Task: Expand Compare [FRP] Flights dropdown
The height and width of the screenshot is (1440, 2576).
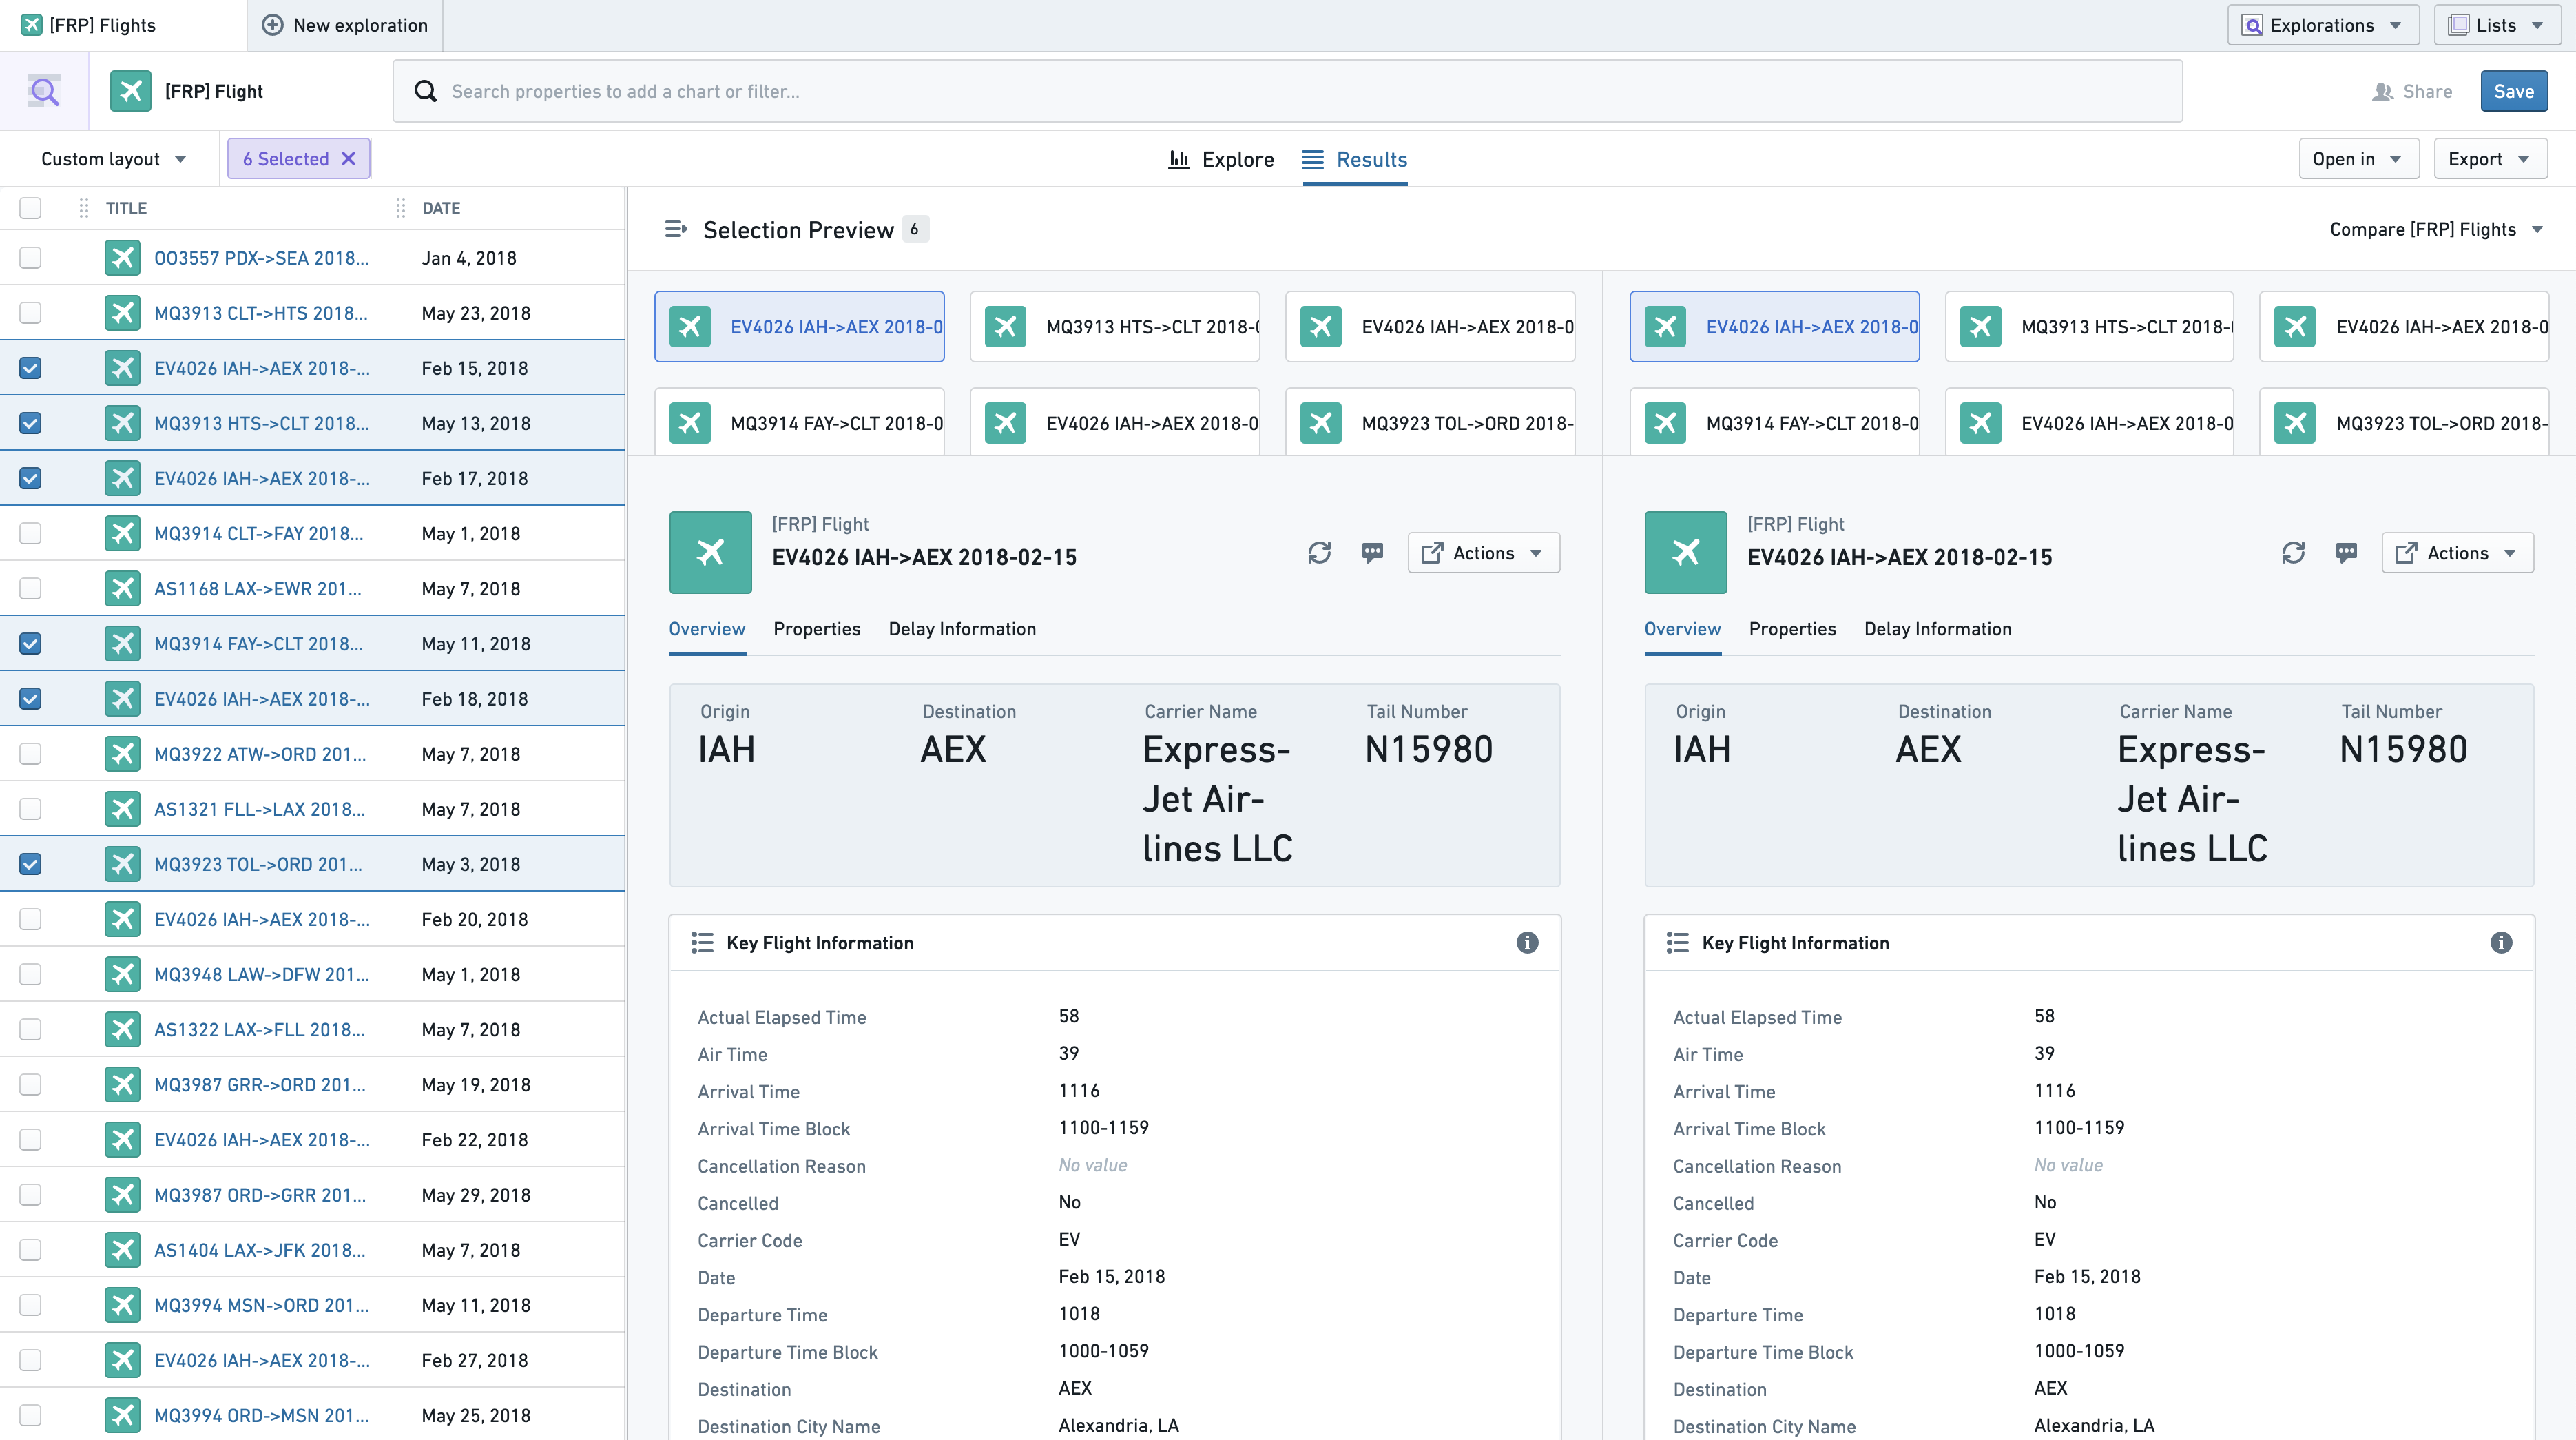Action: (2436, 229)
